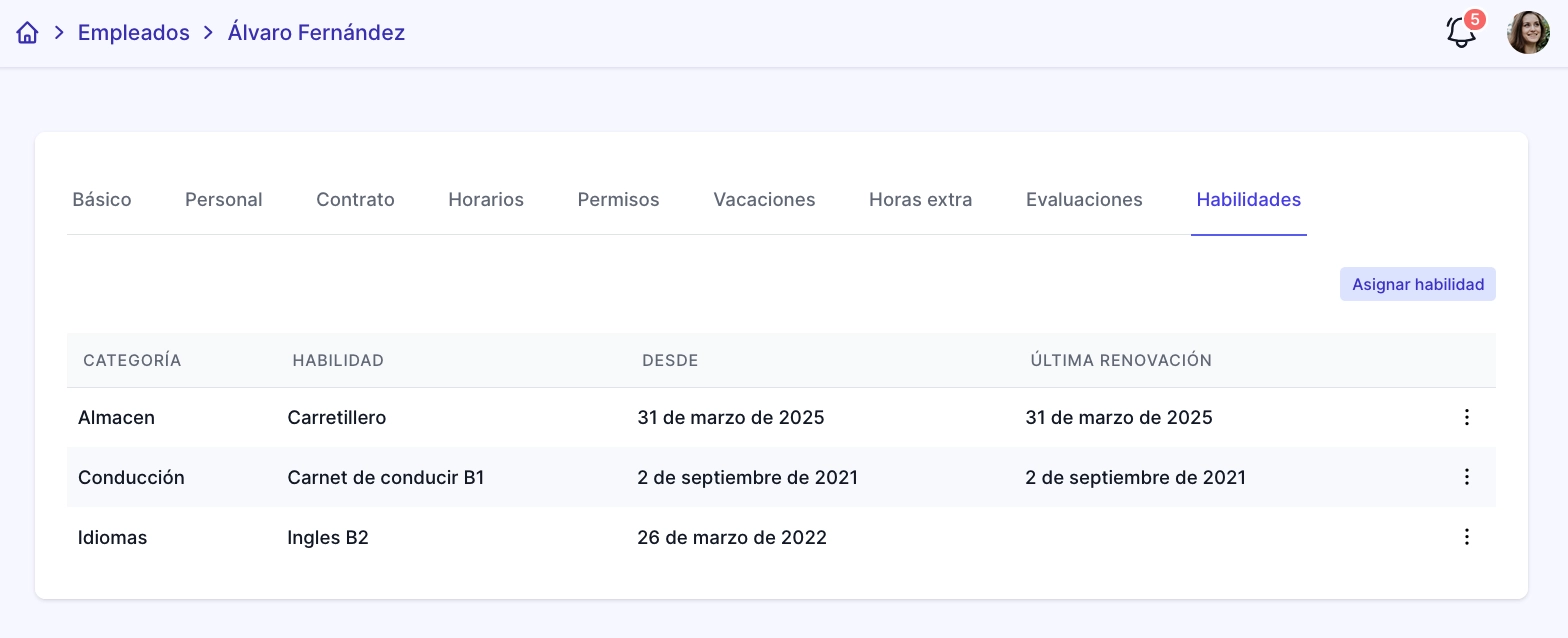Open the actions menu for Carnet de conducir B1
Image resolution: width=1568 pixels, height=638 pixels.
[1467, 477]
